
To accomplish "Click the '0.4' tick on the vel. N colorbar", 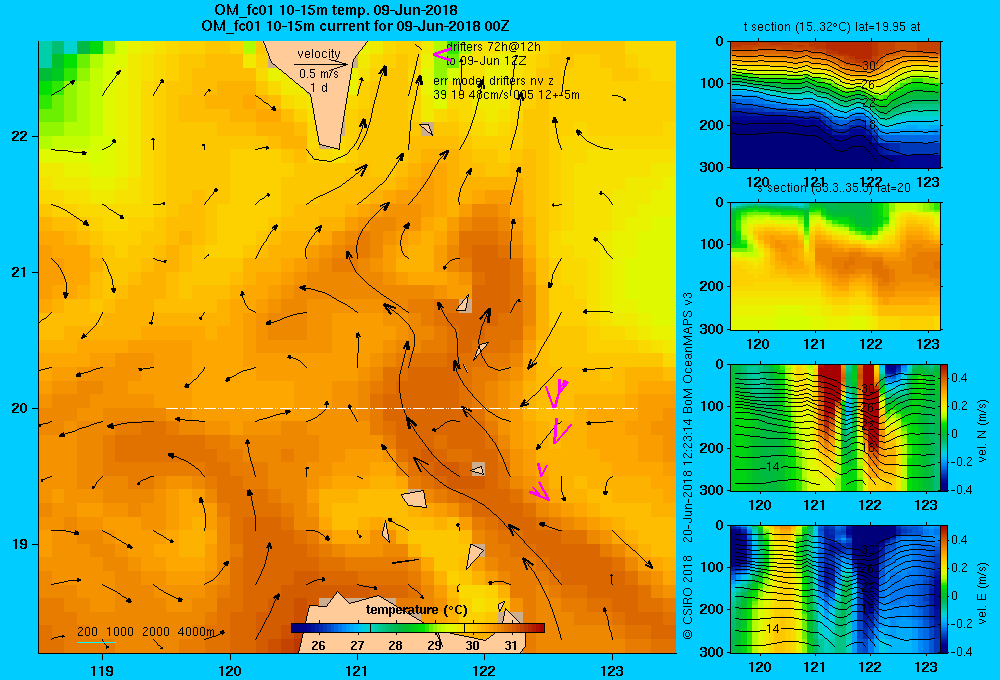I will [960, 378].
